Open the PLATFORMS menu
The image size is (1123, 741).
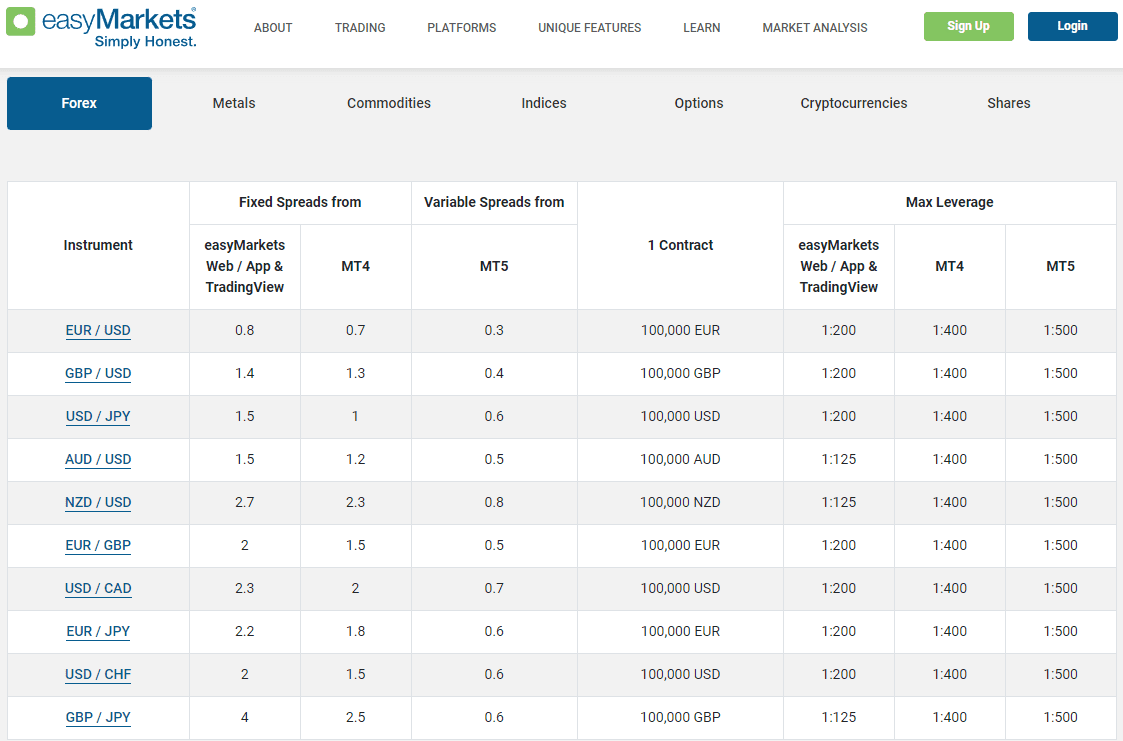[x=461, y=27]
